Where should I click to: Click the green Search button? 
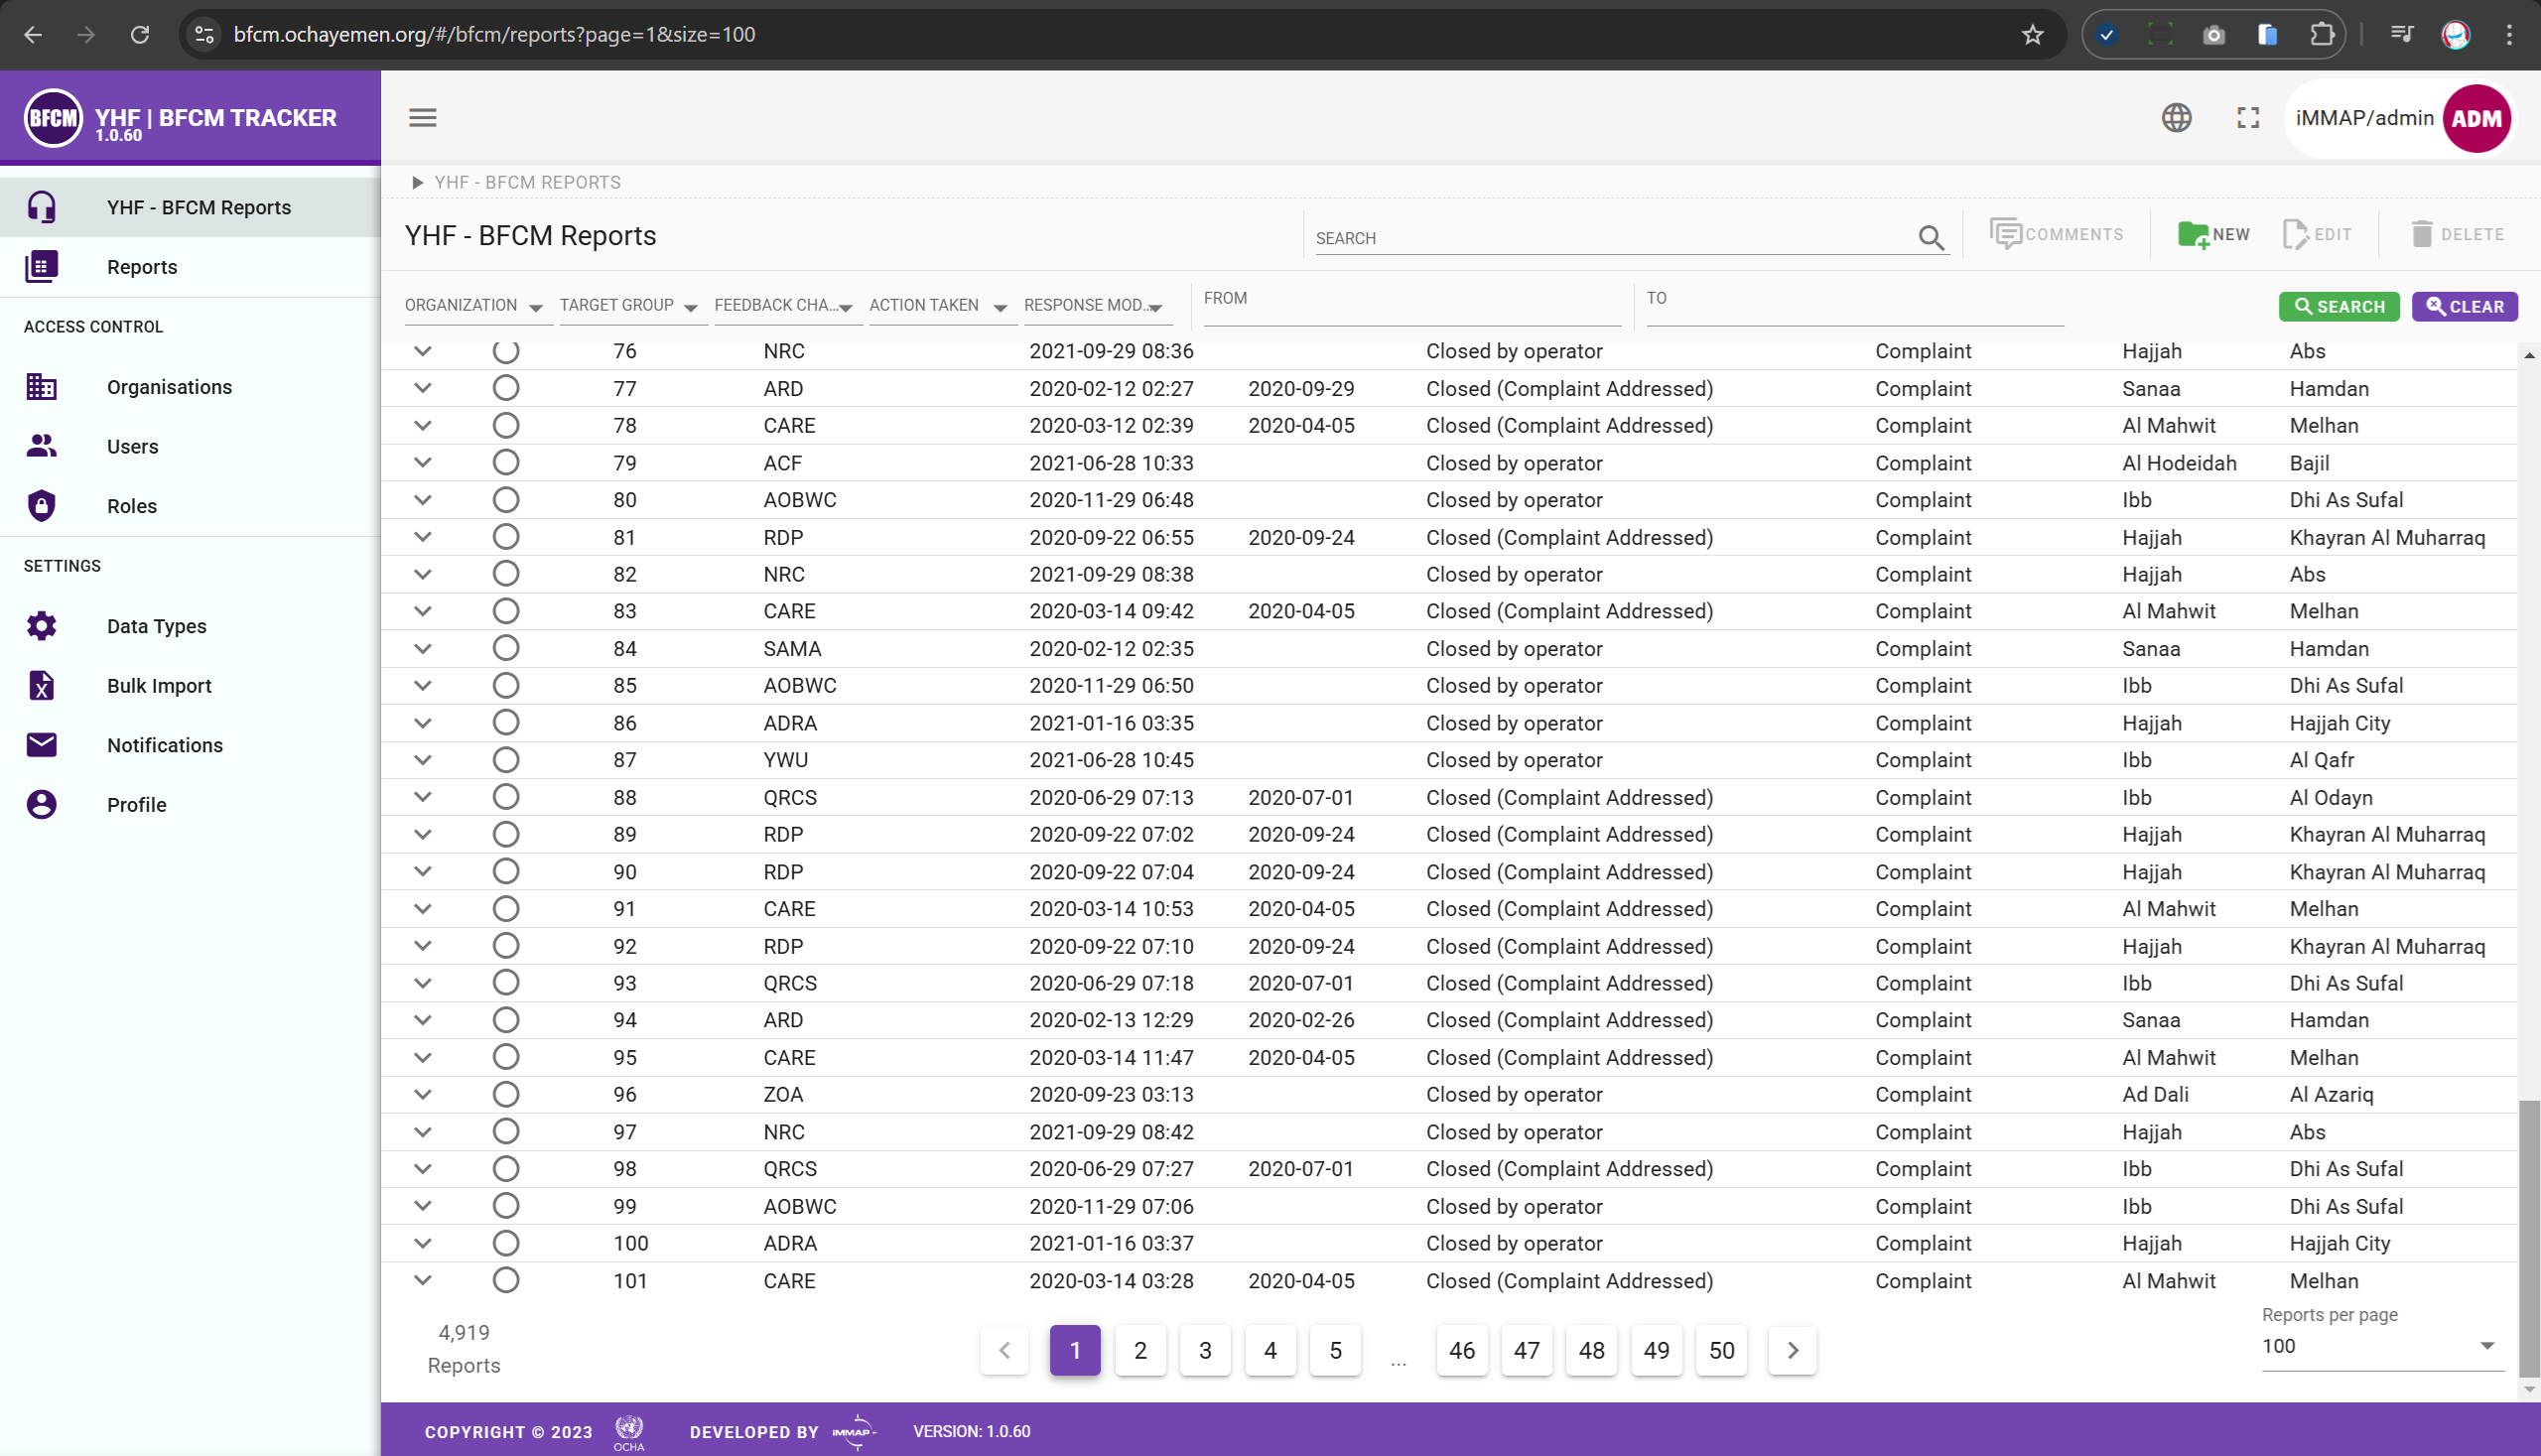2338,307
